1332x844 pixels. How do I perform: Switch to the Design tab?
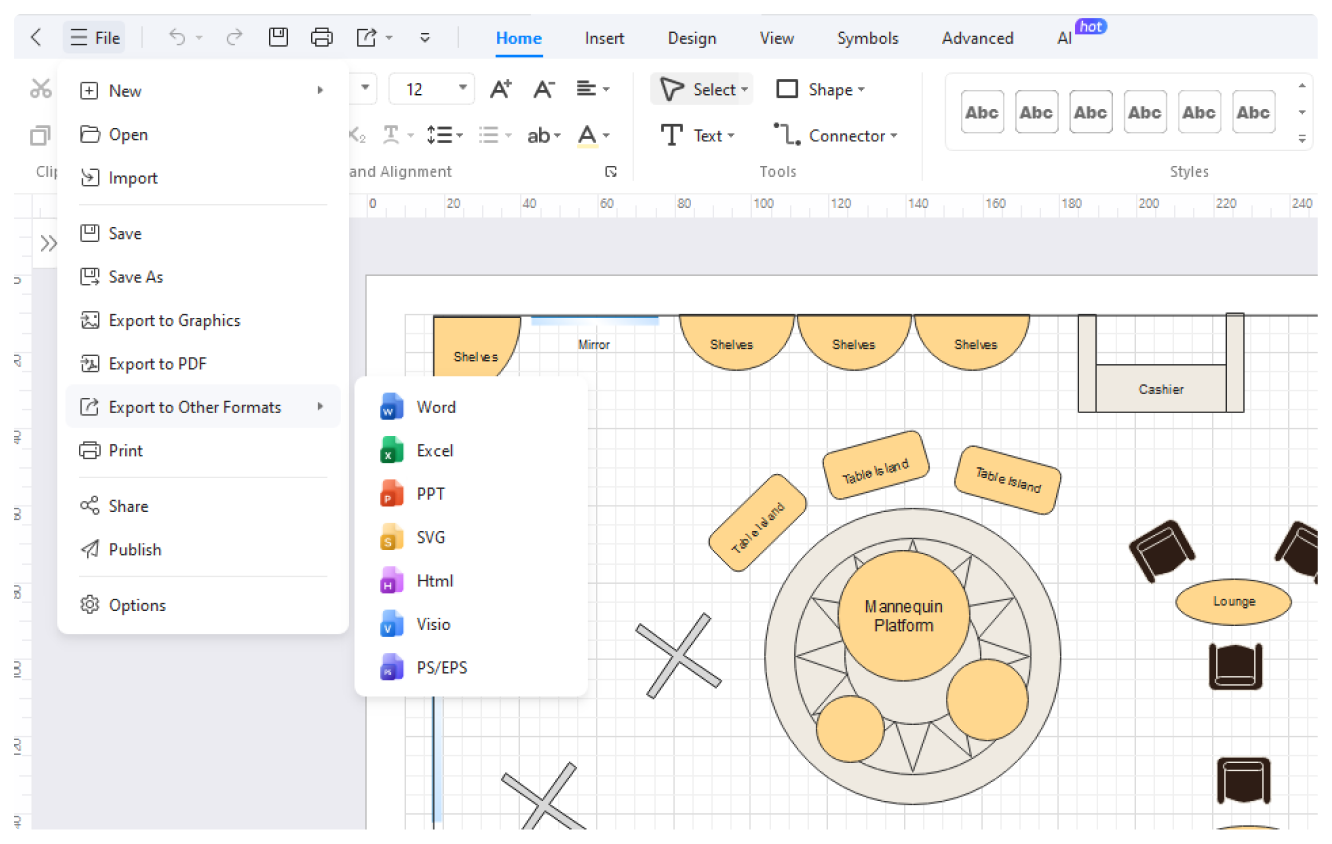[692, 38]
